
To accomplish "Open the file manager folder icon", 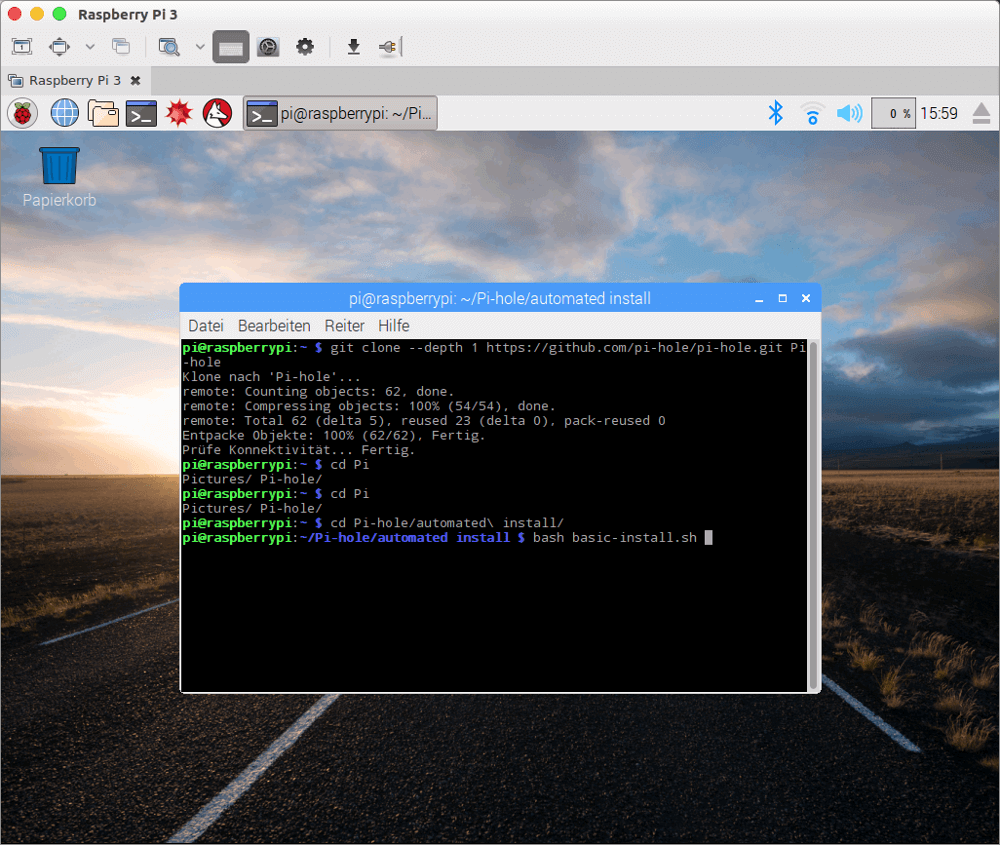I will coord(103,113).
